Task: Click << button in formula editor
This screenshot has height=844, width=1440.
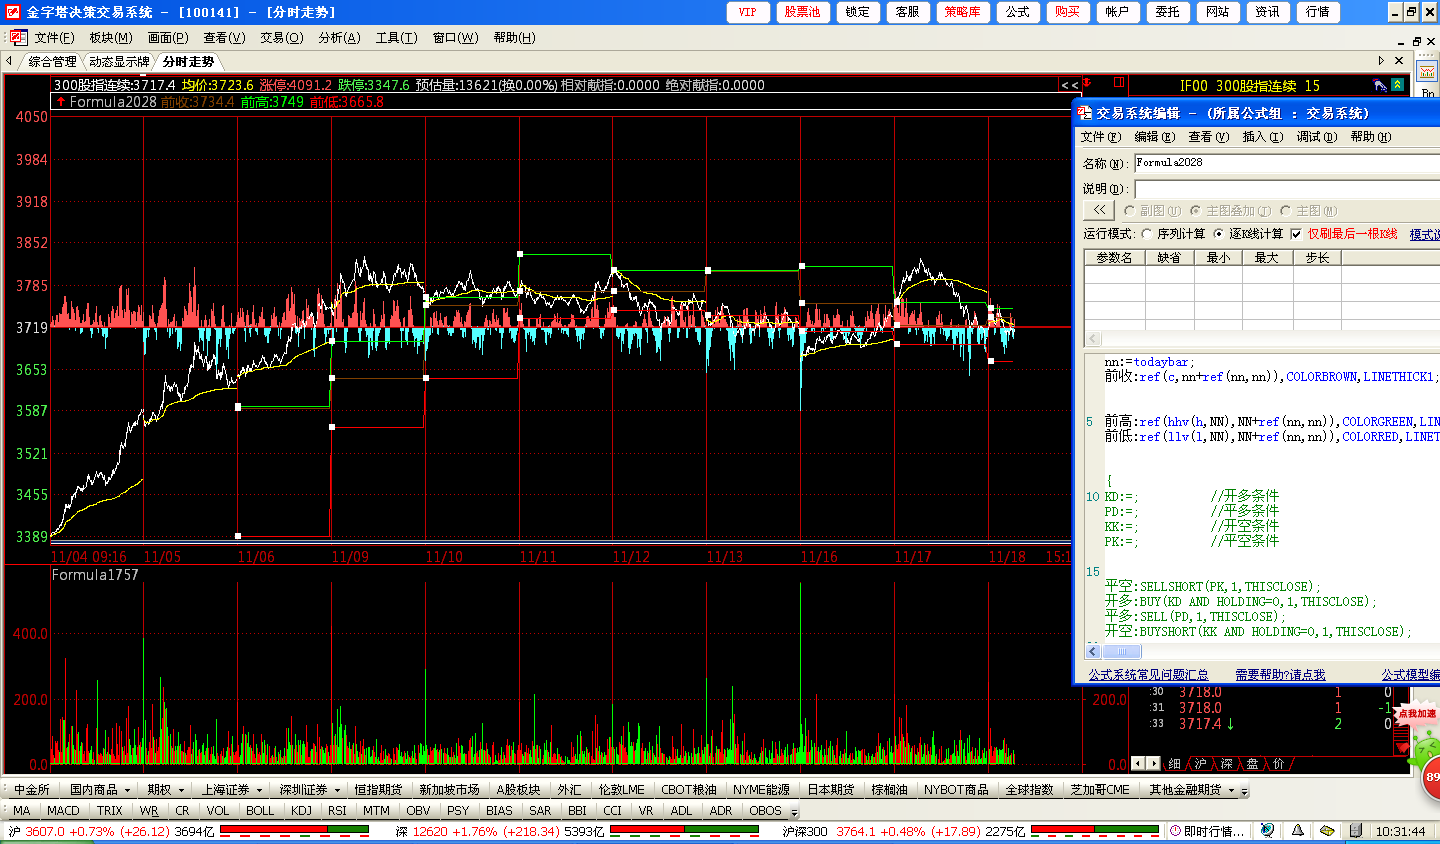Action: click(1099, 210)
